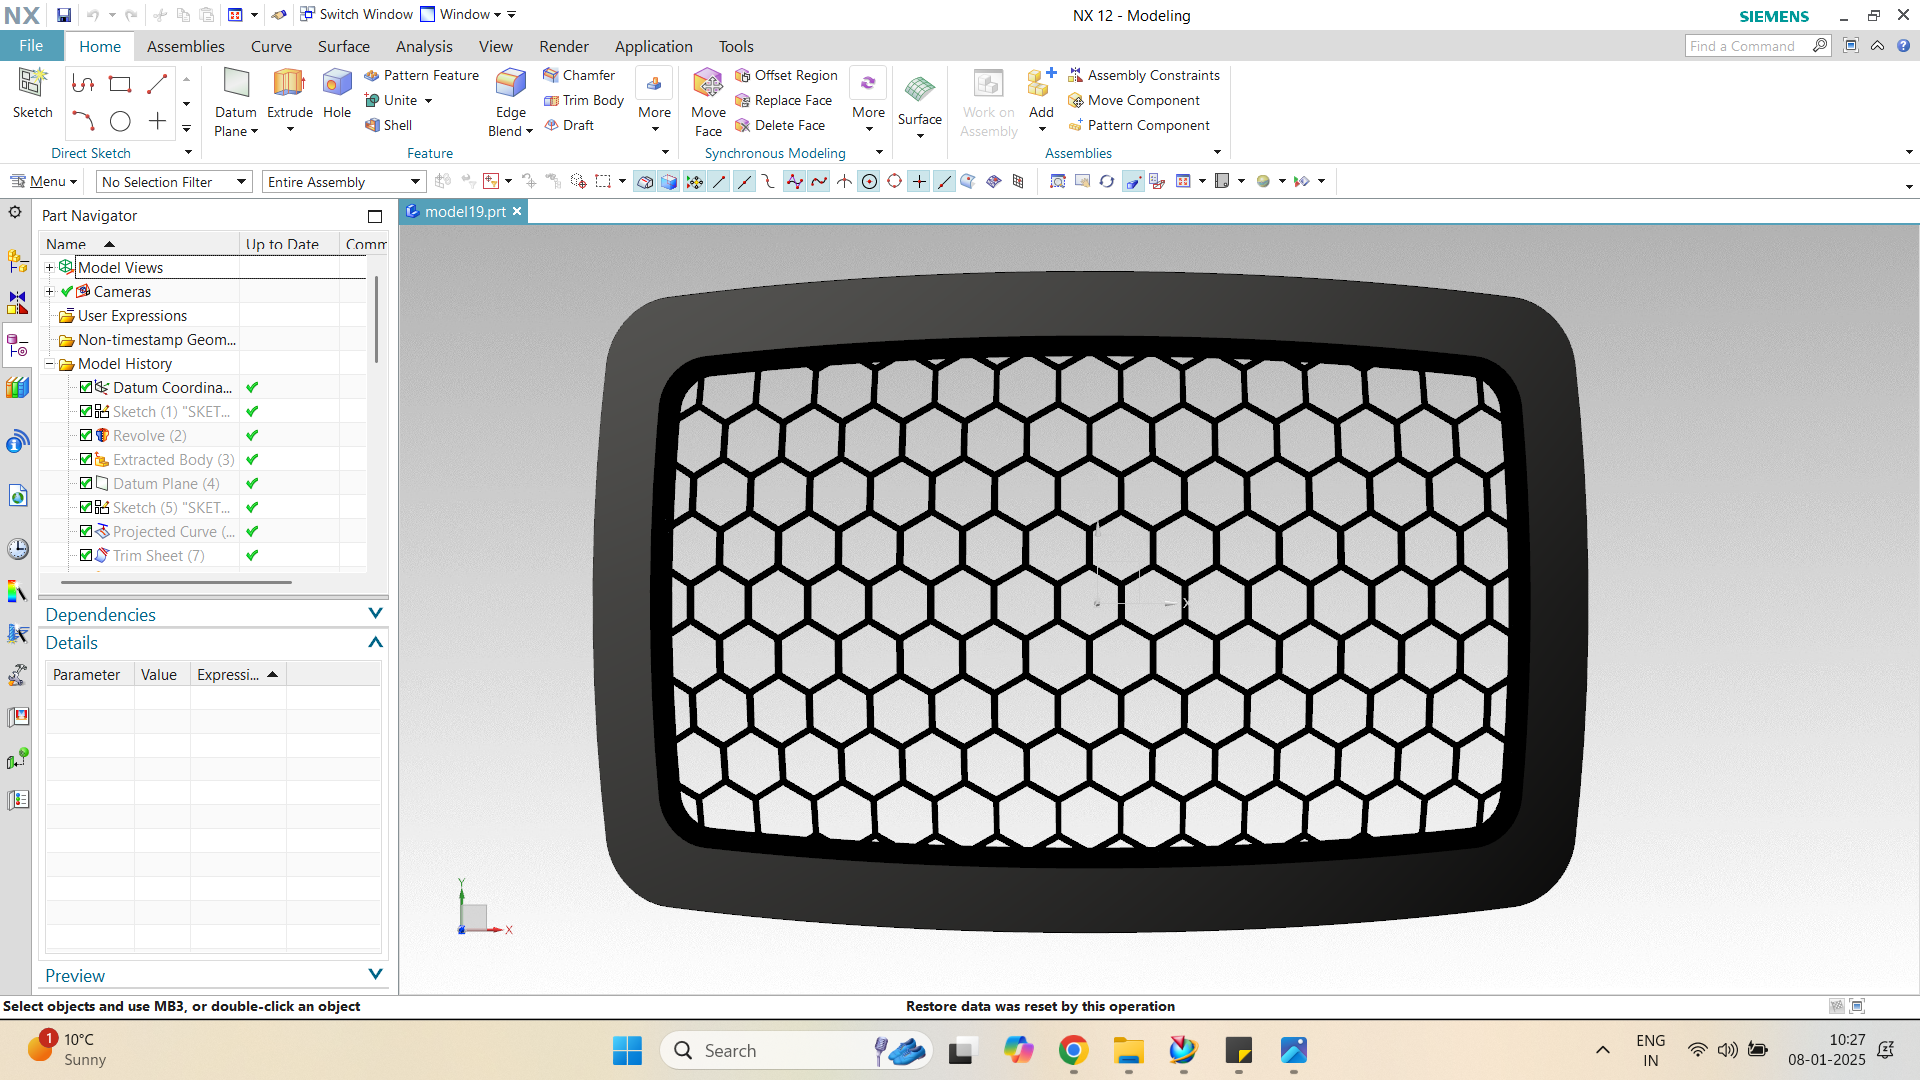Toggle the Trim Sheet (7) checkbox
The height and width of the screenshot is (1080, 1920).
coord(86,556)
